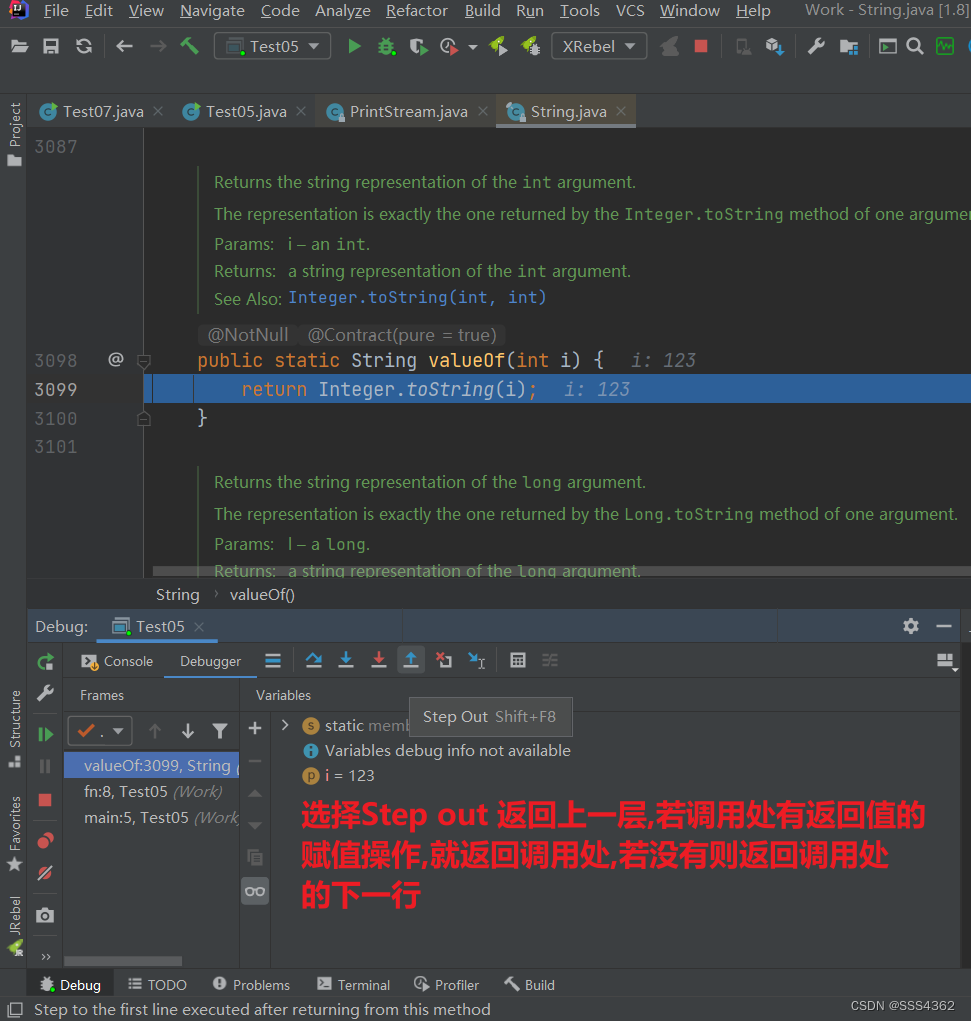Toggle the Frames filter funnel icon
The height and width of the screenshot is (1021, 971).
tap(220, 731)
